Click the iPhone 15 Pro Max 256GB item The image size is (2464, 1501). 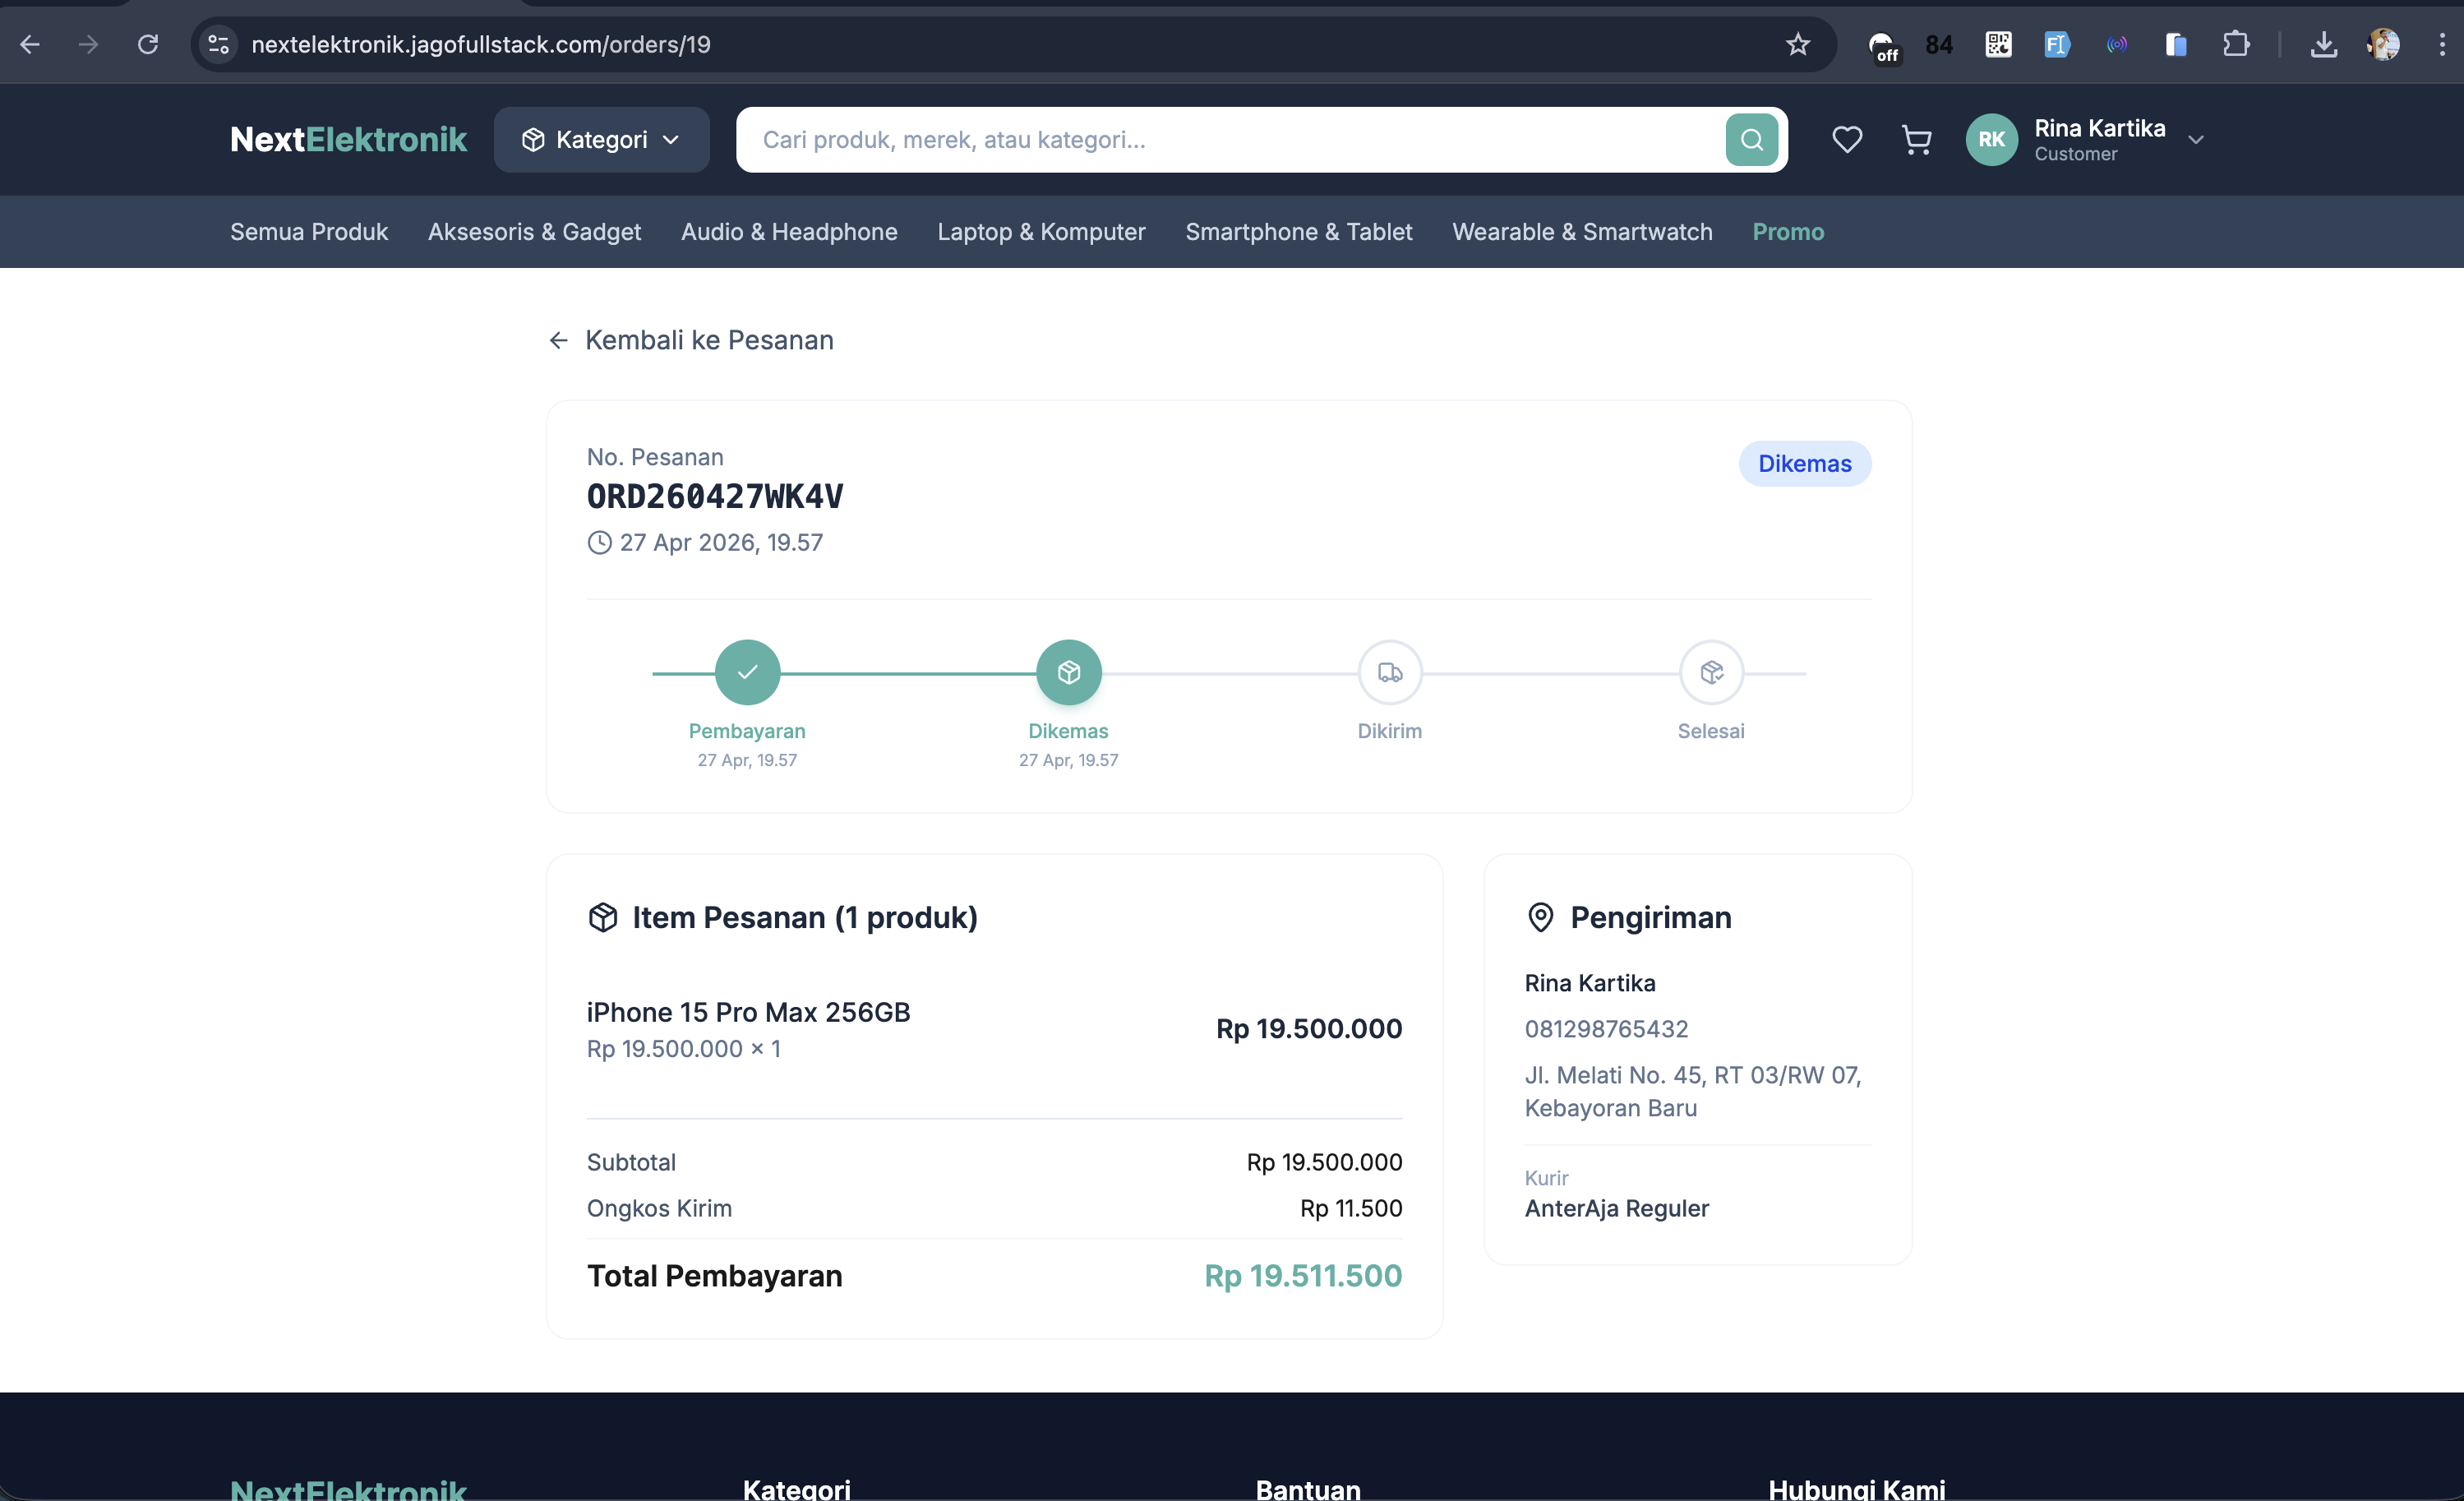point(748,1012)
